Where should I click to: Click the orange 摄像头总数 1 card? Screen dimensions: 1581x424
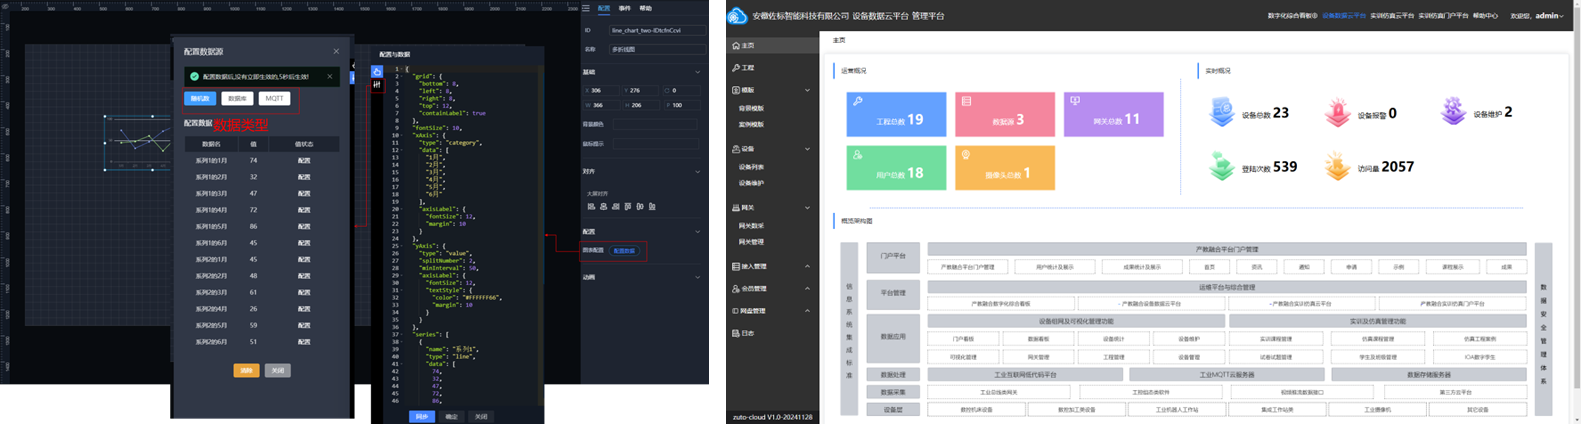1005,168
